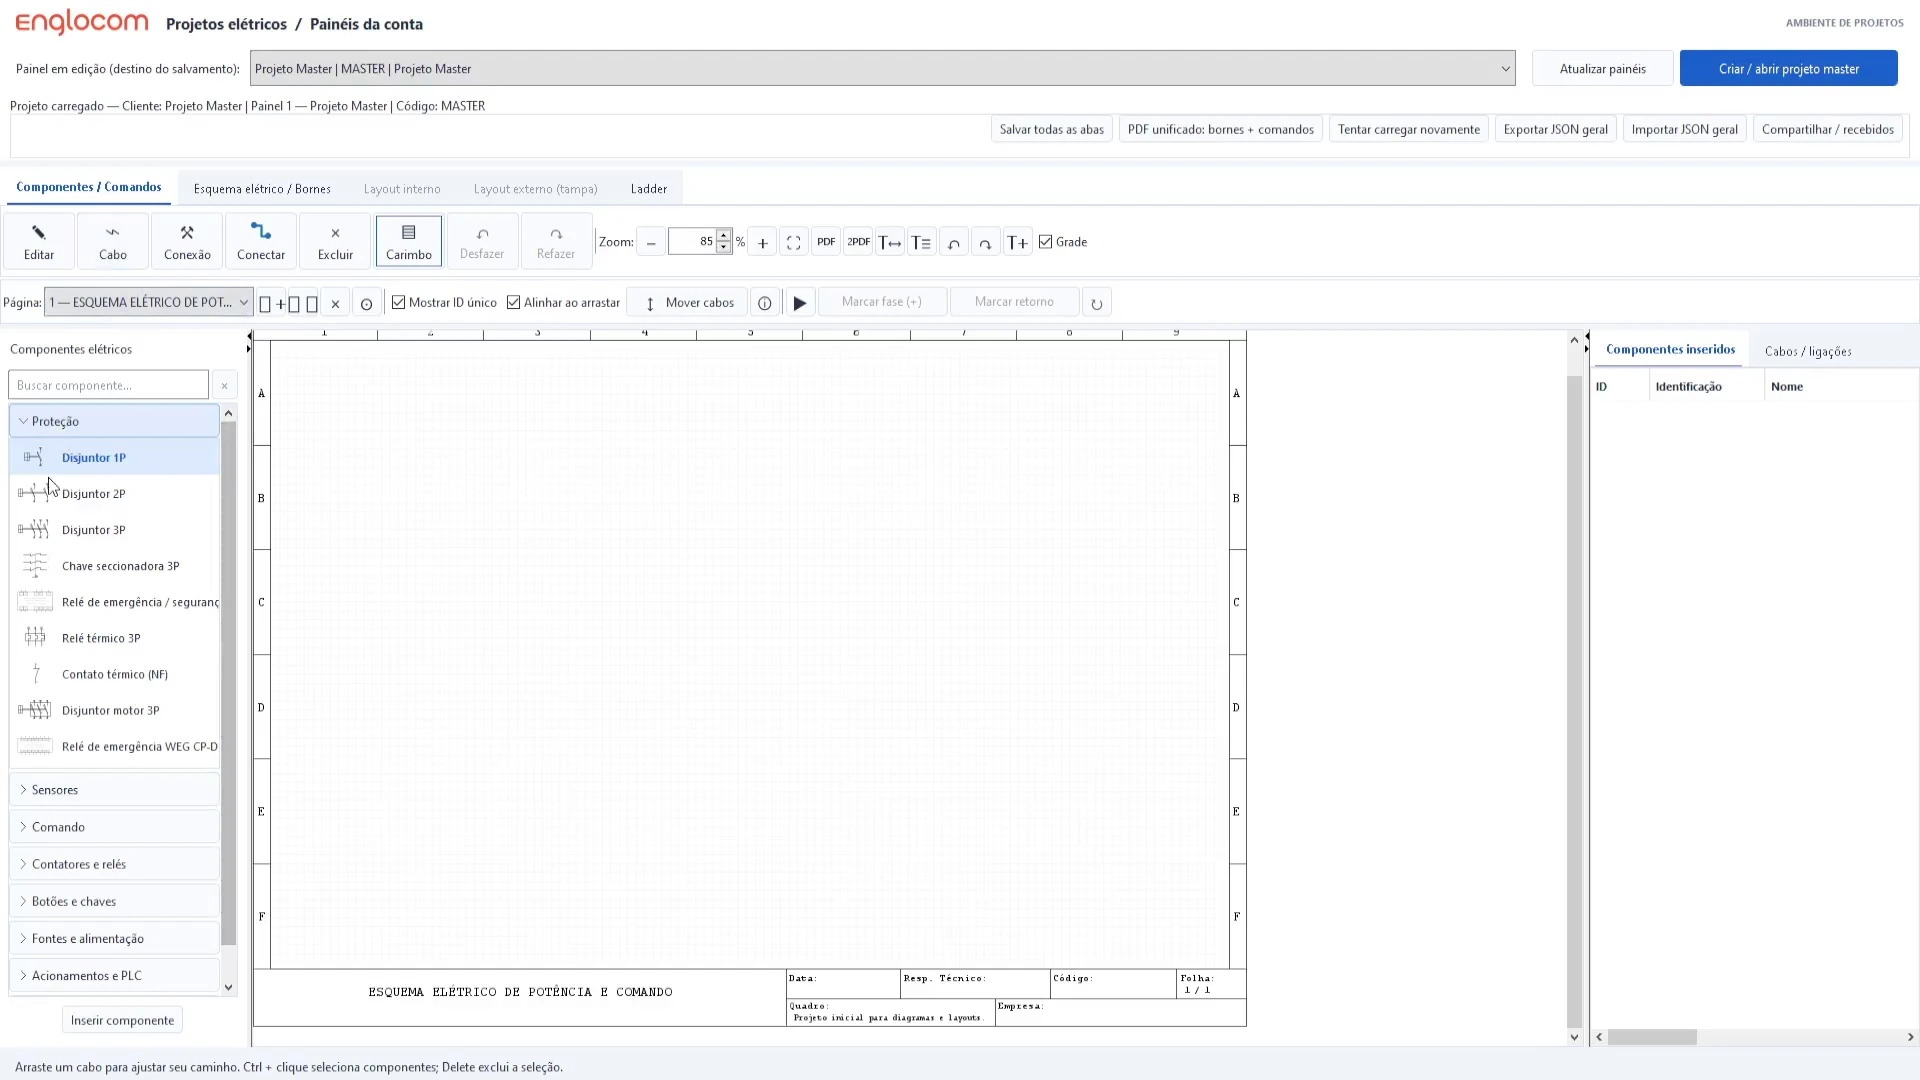This screenshot has width=1920, height=1080.
Task: Open the Painel em edição dropdown
Action: pos(883,69)
